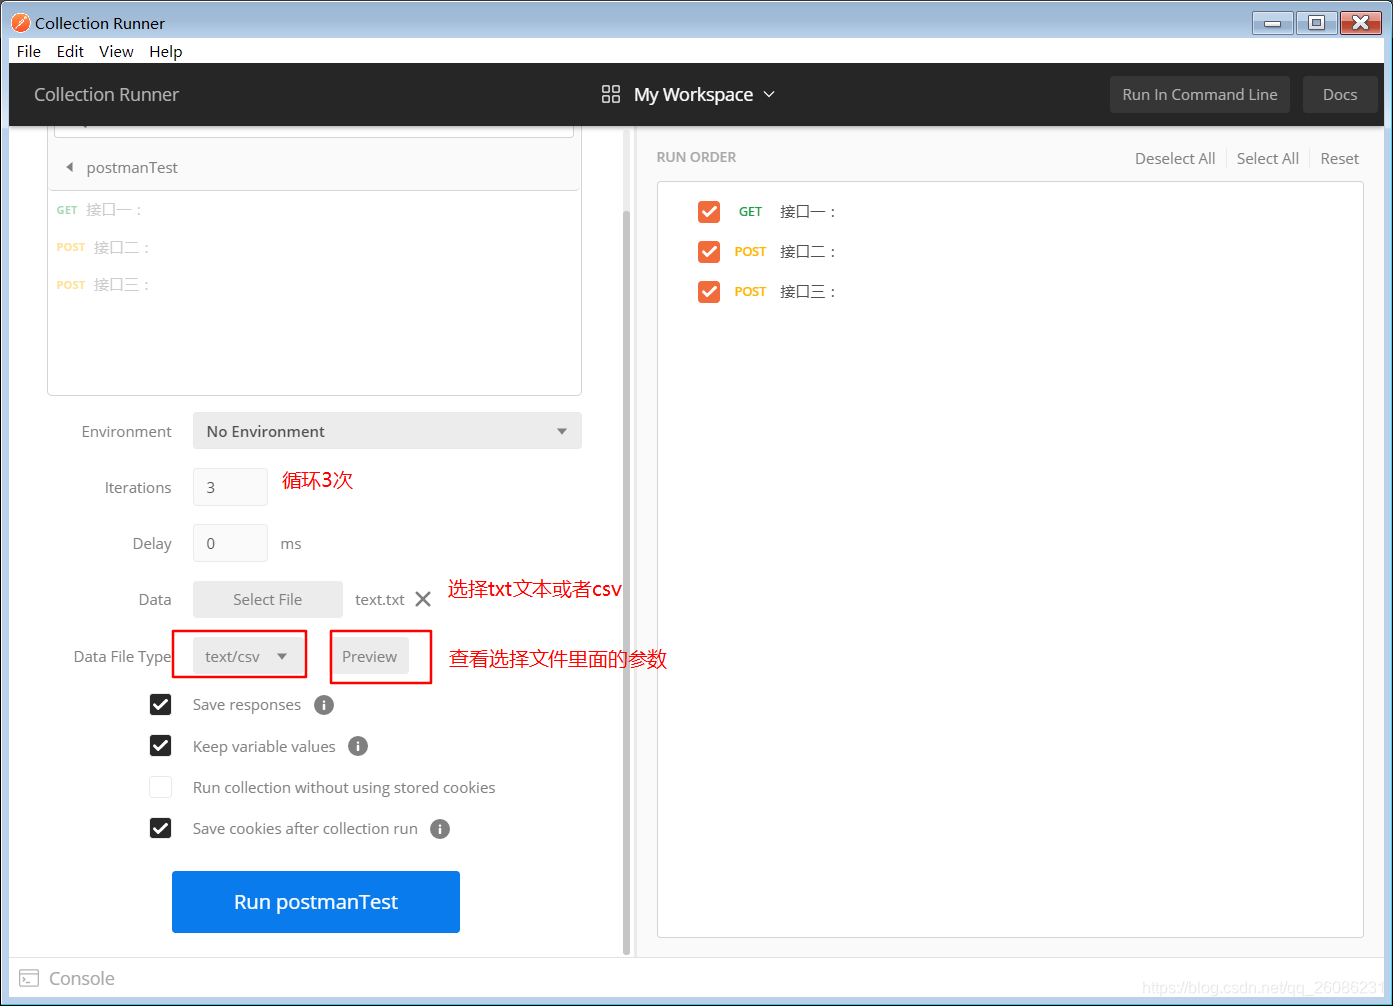Toggle Save responses checkbox

coord(160,705)
